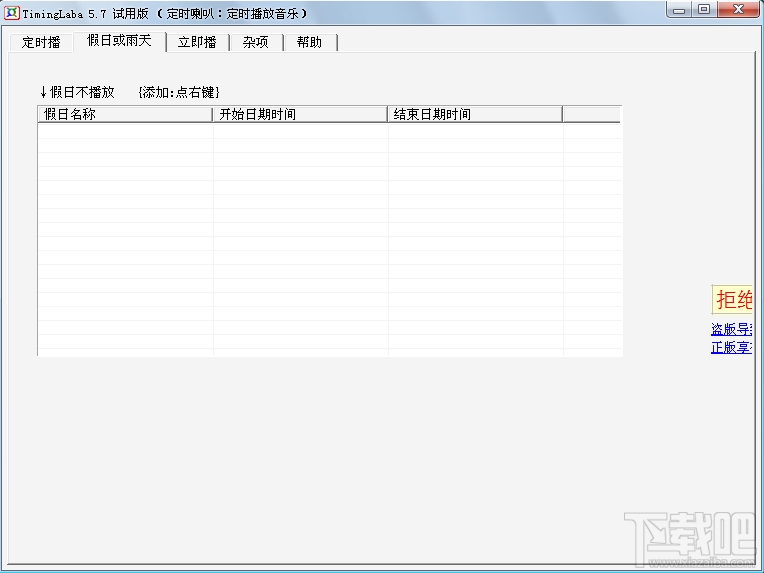Screen dimensions: 764x573
Task: Switch to the 定时播 tab
Action: (x=41, y=42)
